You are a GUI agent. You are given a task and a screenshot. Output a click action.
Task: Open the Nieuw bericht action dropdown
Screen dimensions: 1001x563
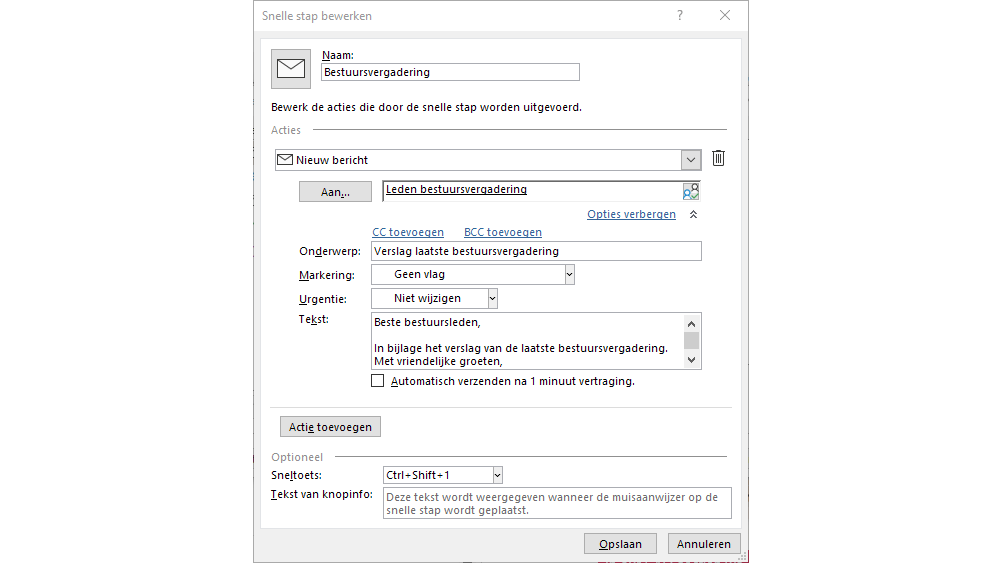pos(690,160)
